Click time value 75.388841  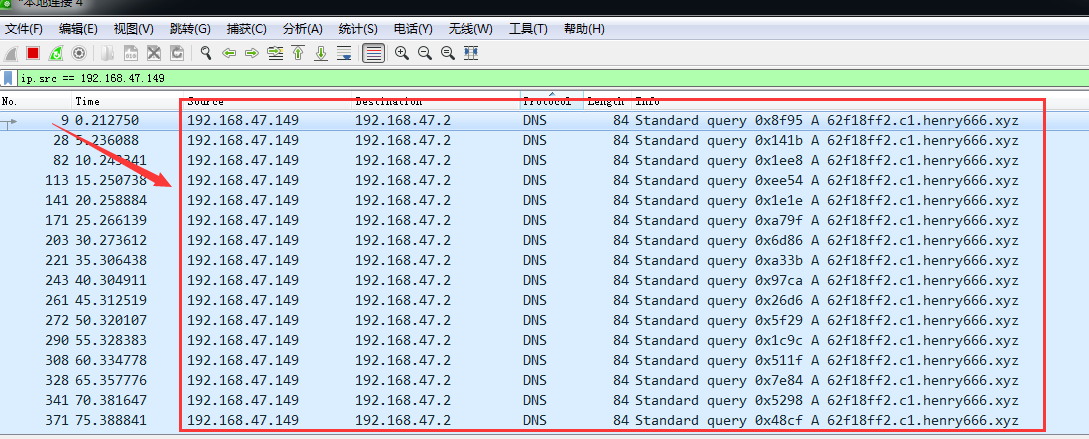(111, 421)
